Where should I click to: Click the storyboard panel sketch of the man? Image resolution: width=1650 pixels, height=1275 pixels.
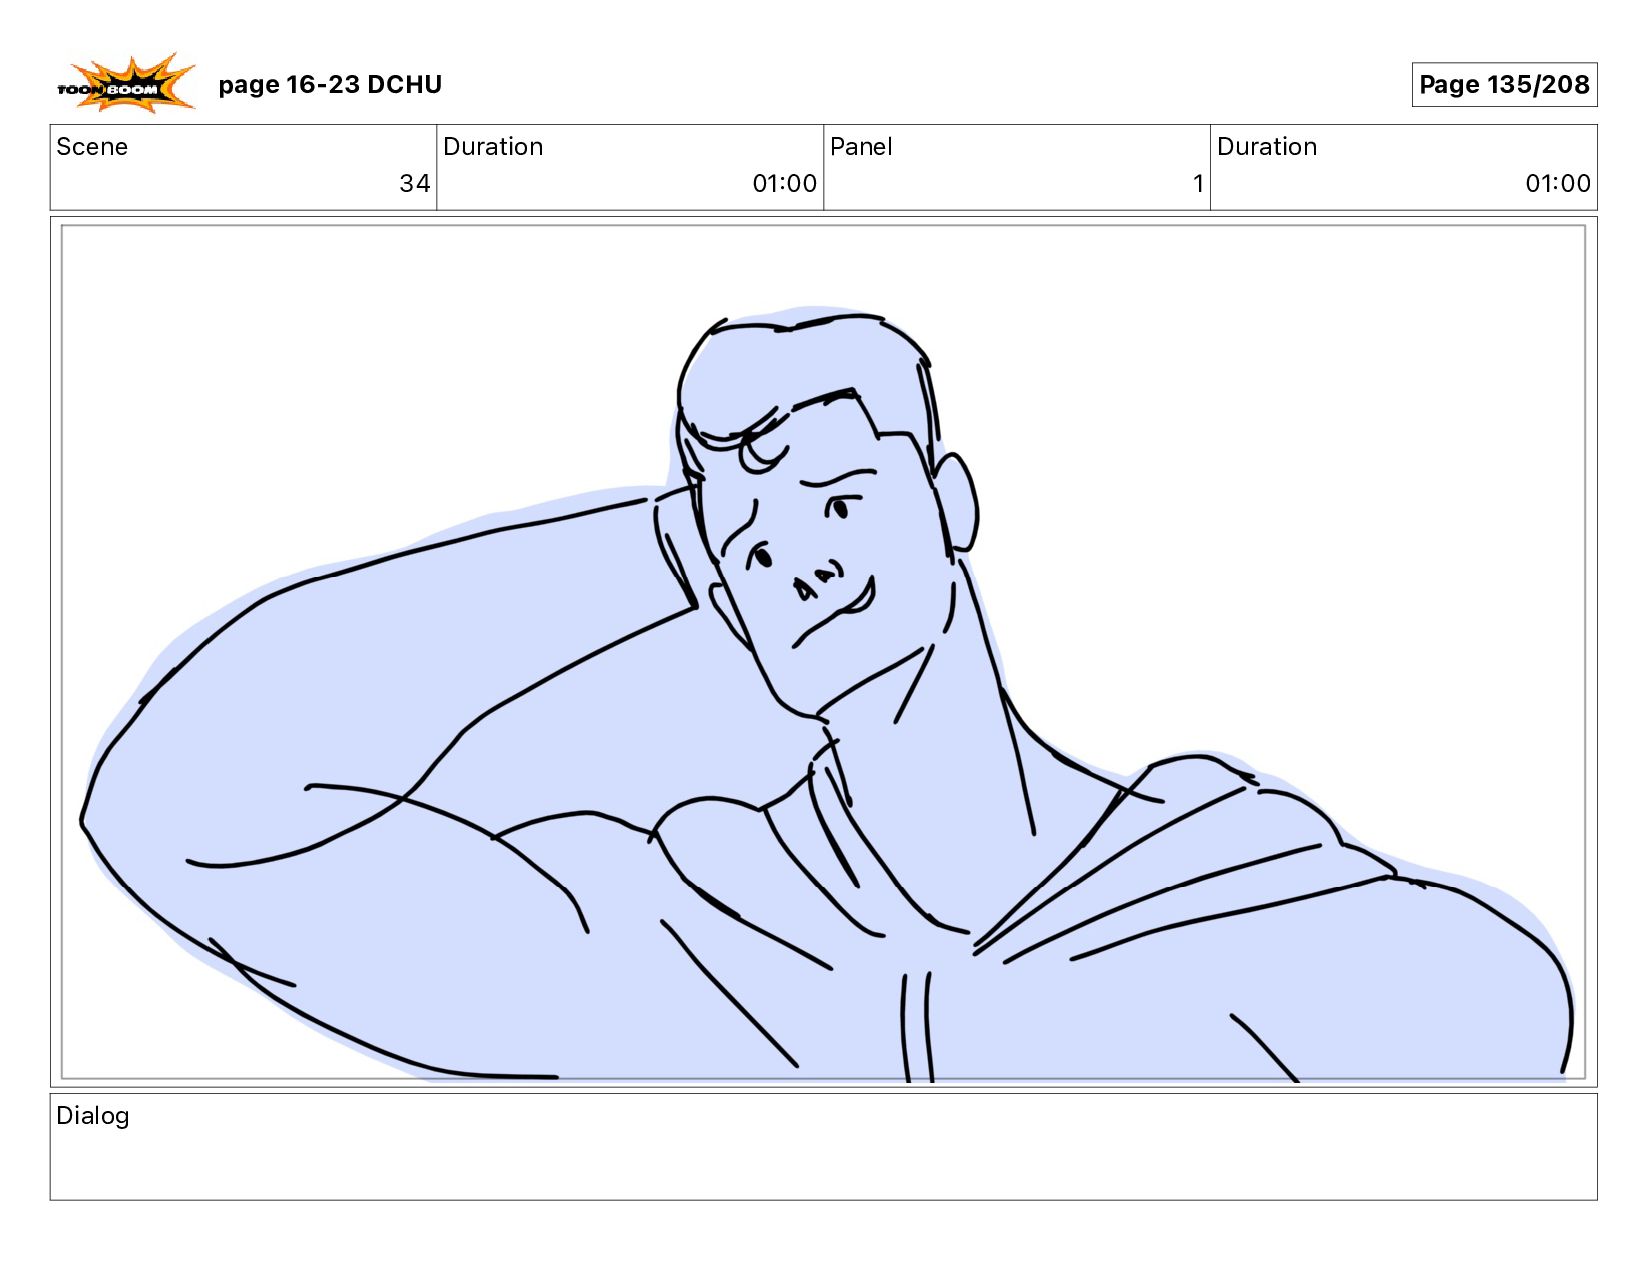point(824,652)
